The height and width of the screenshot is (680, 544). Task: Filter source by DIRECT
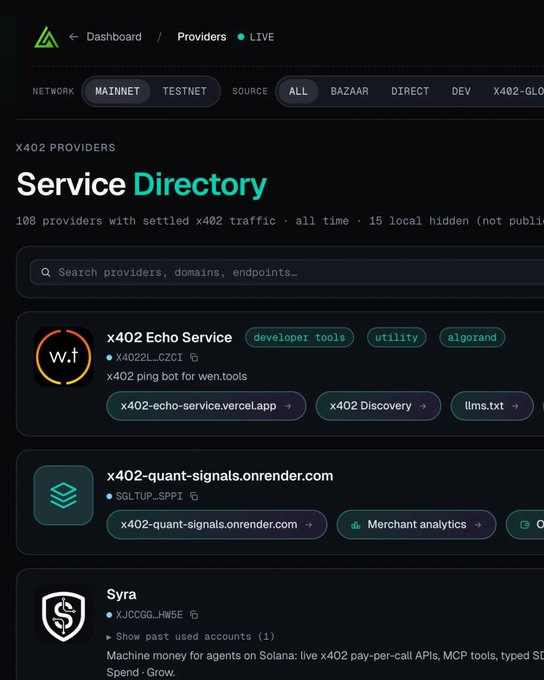[x=410, y=91]
